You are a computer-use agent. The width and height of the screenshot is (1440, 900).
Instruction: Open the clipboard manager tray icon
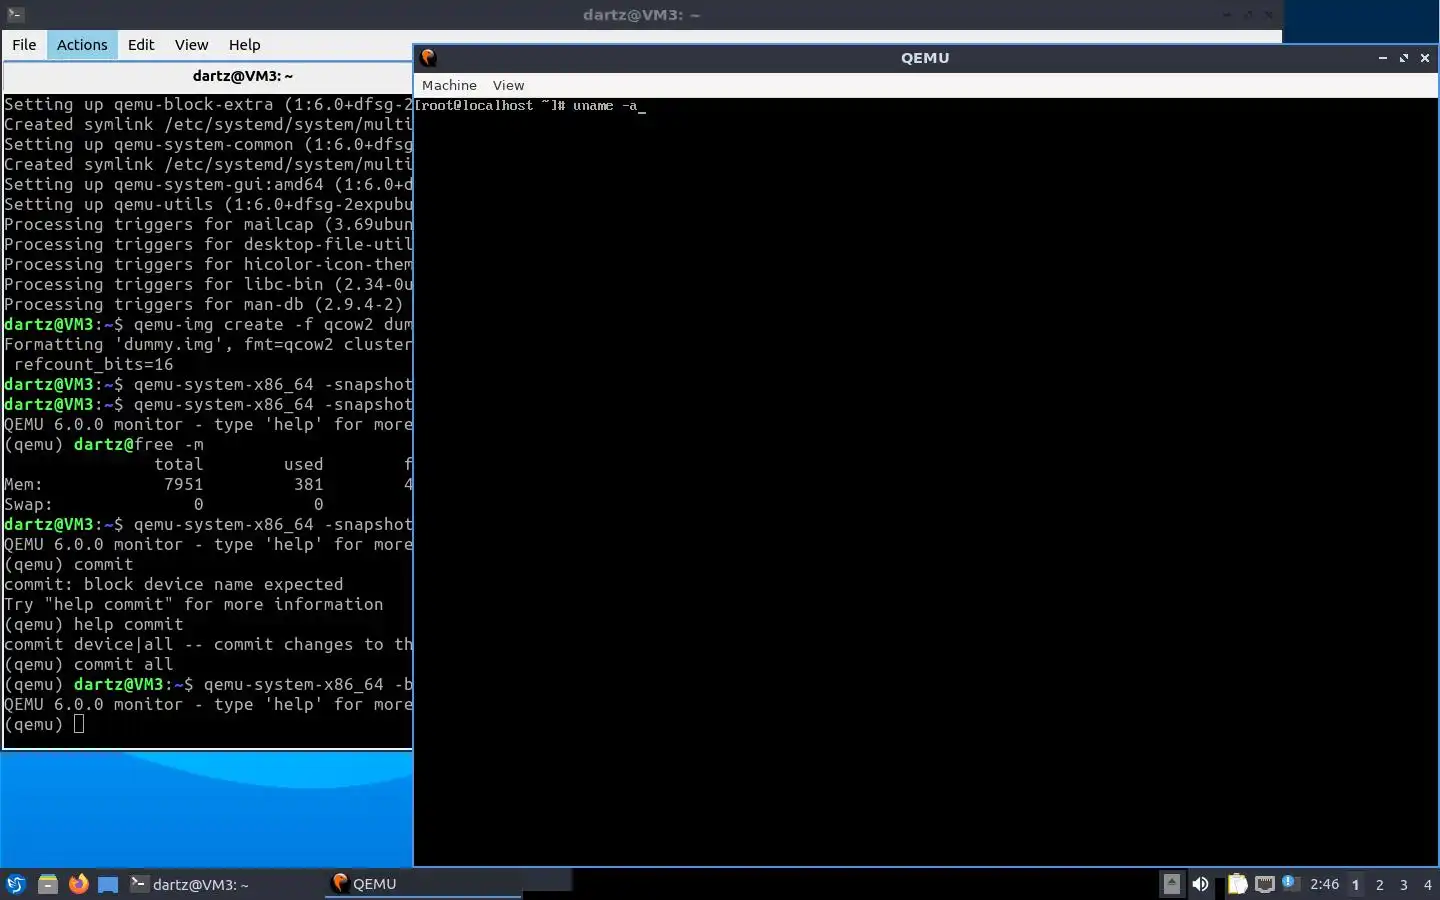(1237, 884)
